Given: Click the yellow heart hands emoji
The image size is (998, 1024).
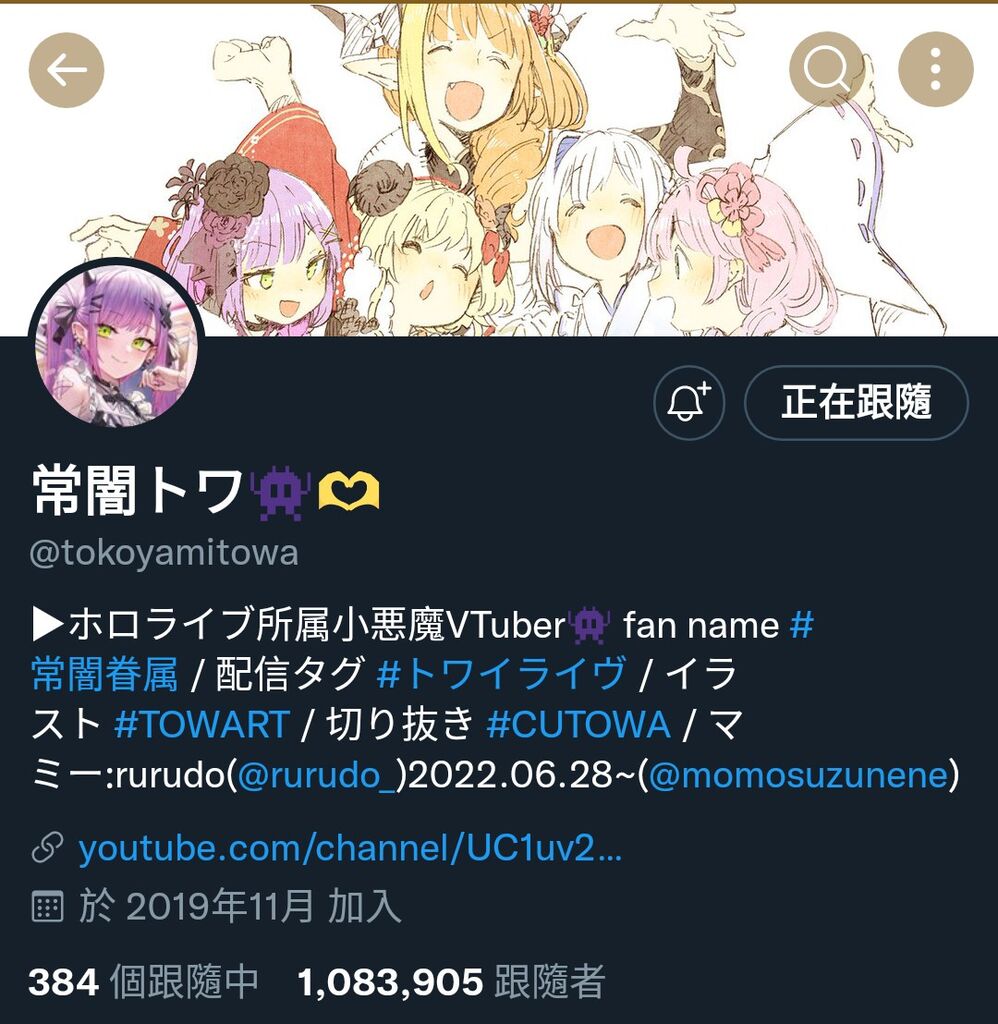Looking at the screenshot, I should click(x=348, y=492).
